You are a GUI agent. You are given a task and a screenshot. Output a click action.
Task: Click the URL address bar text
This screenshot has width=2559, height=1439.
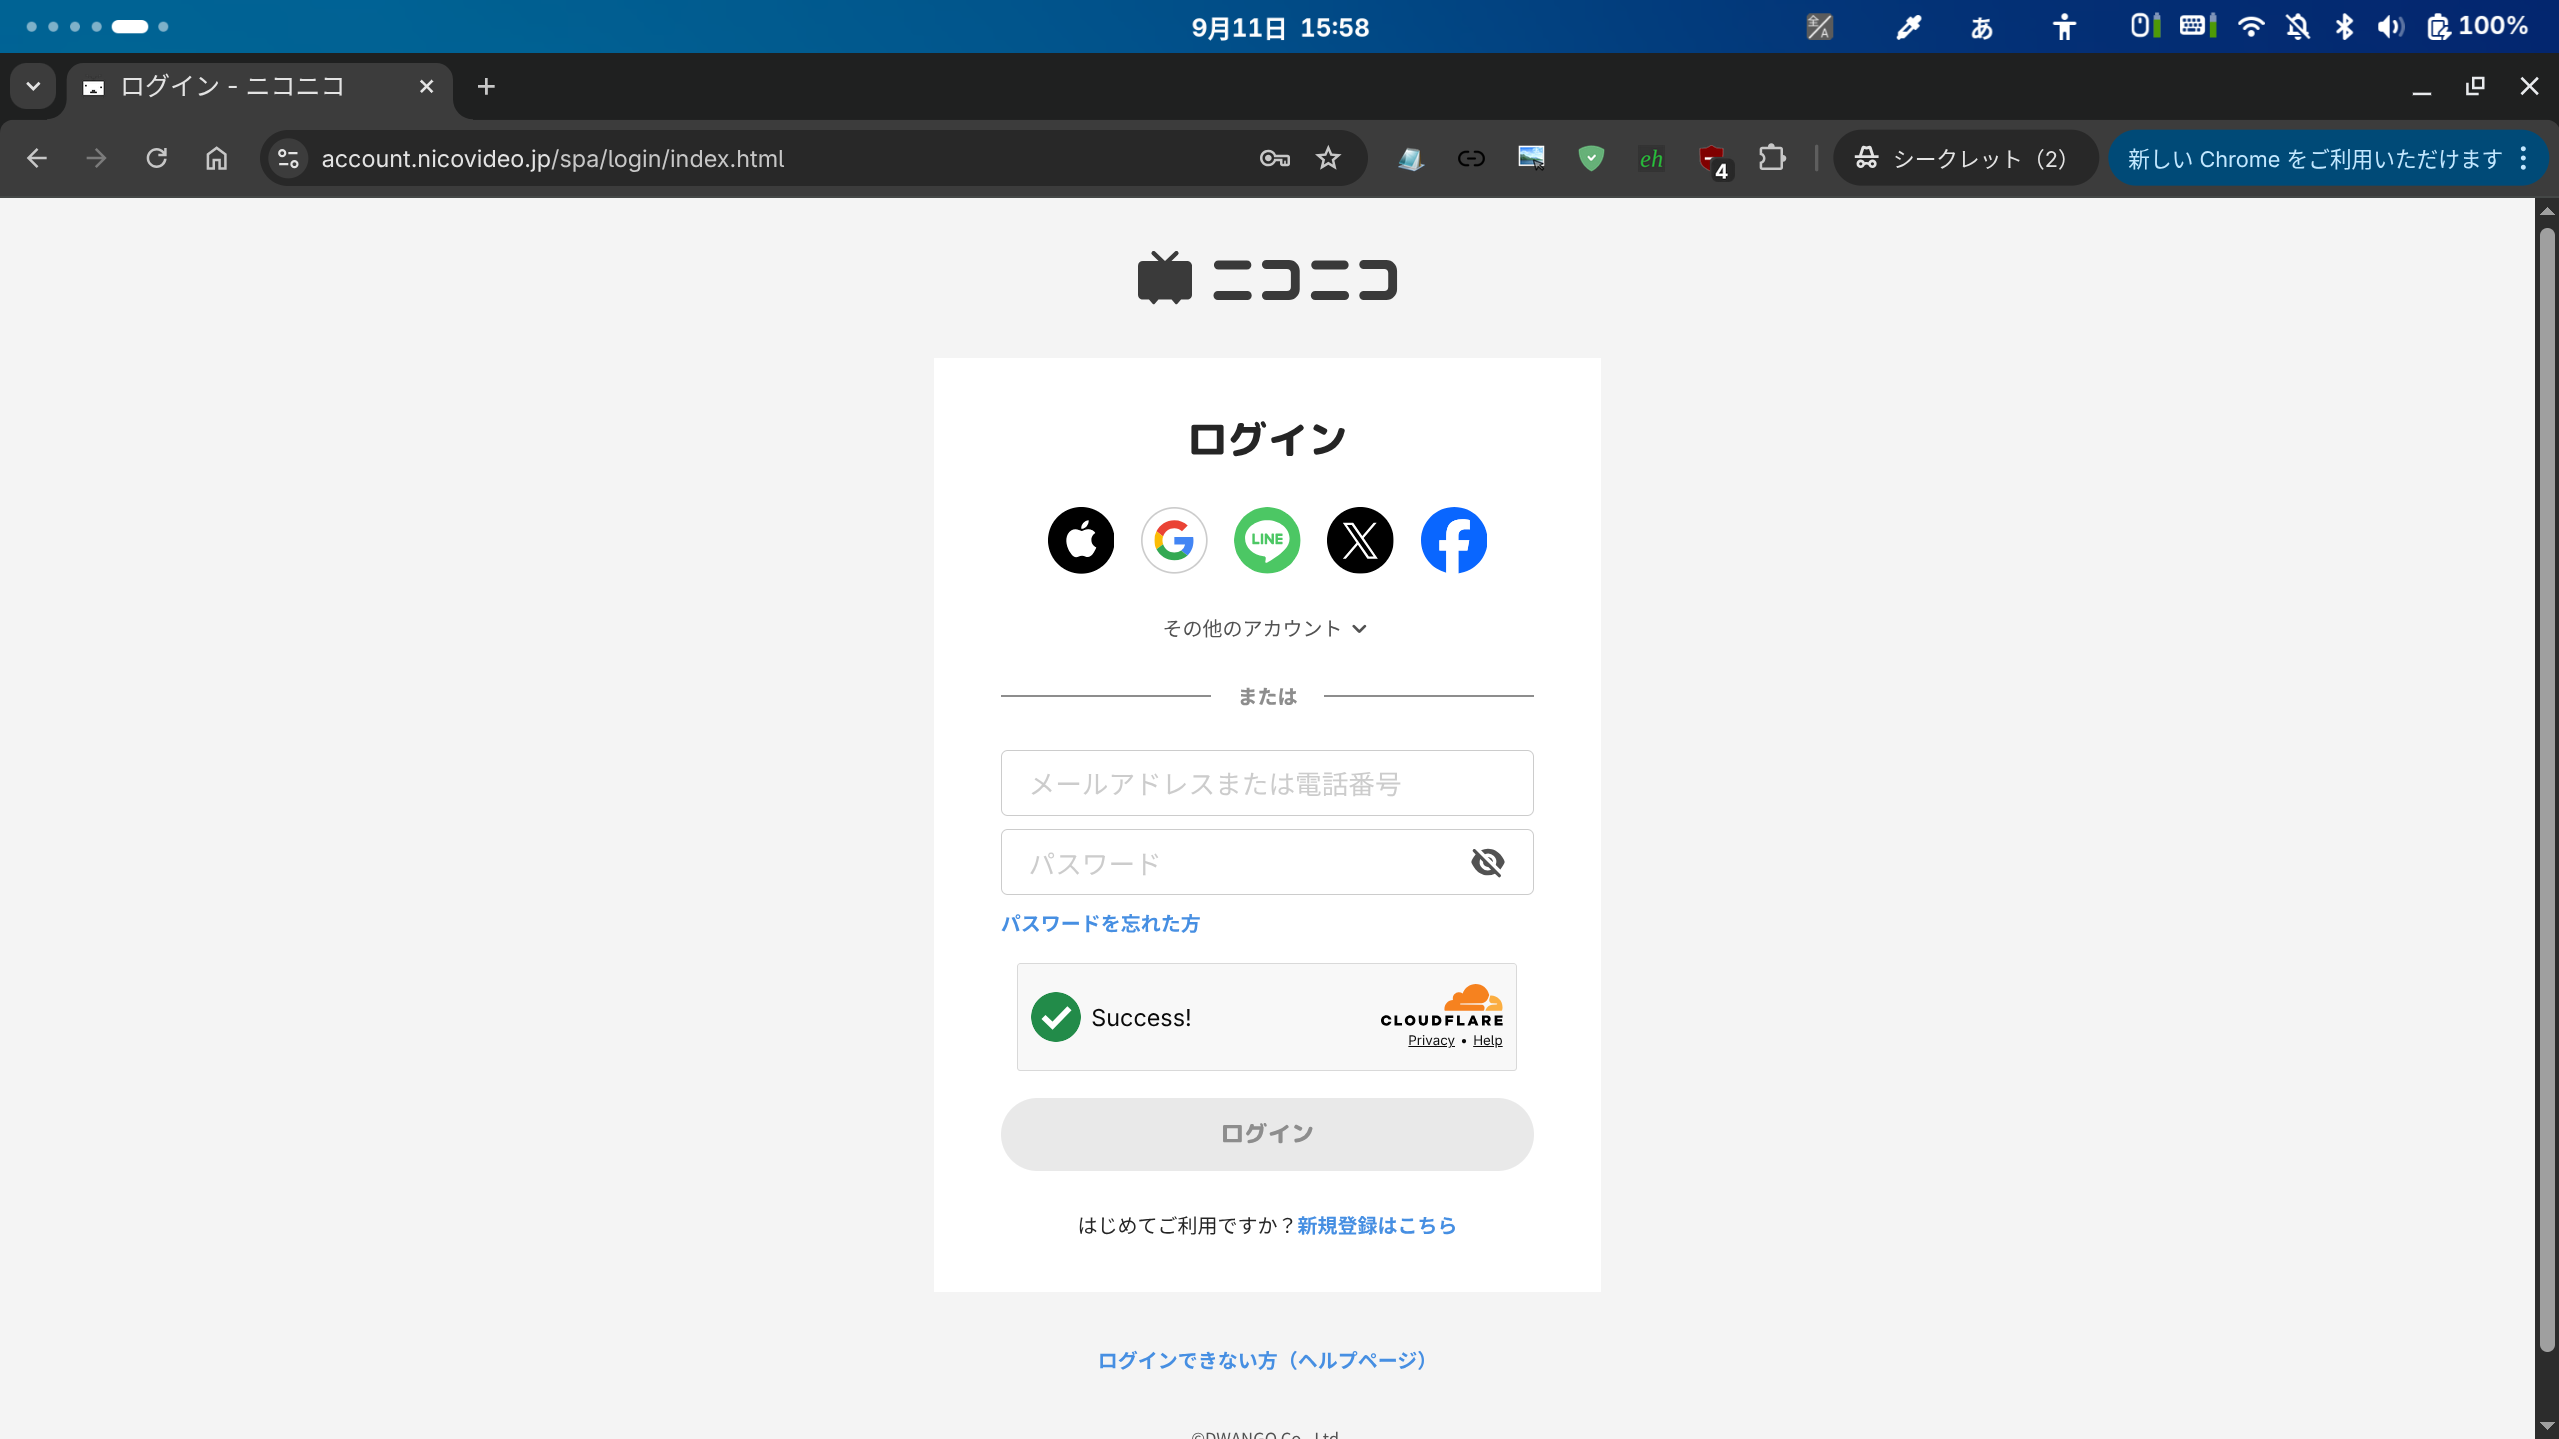point(552,158)
